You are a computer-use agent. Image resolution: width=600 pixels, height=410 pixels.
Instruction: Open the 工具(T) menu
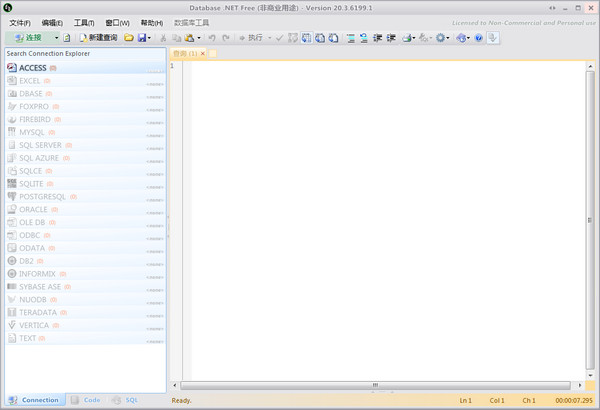tap(84, 22)
